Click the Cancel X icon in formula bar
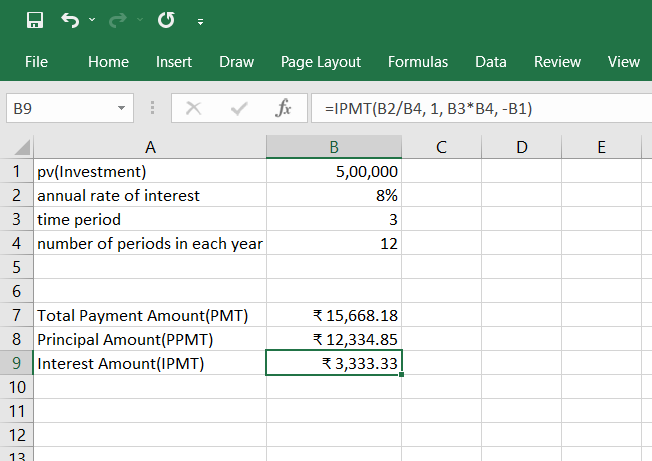The width and height of the screenshot is (652, 461). (x=194, y=108)
